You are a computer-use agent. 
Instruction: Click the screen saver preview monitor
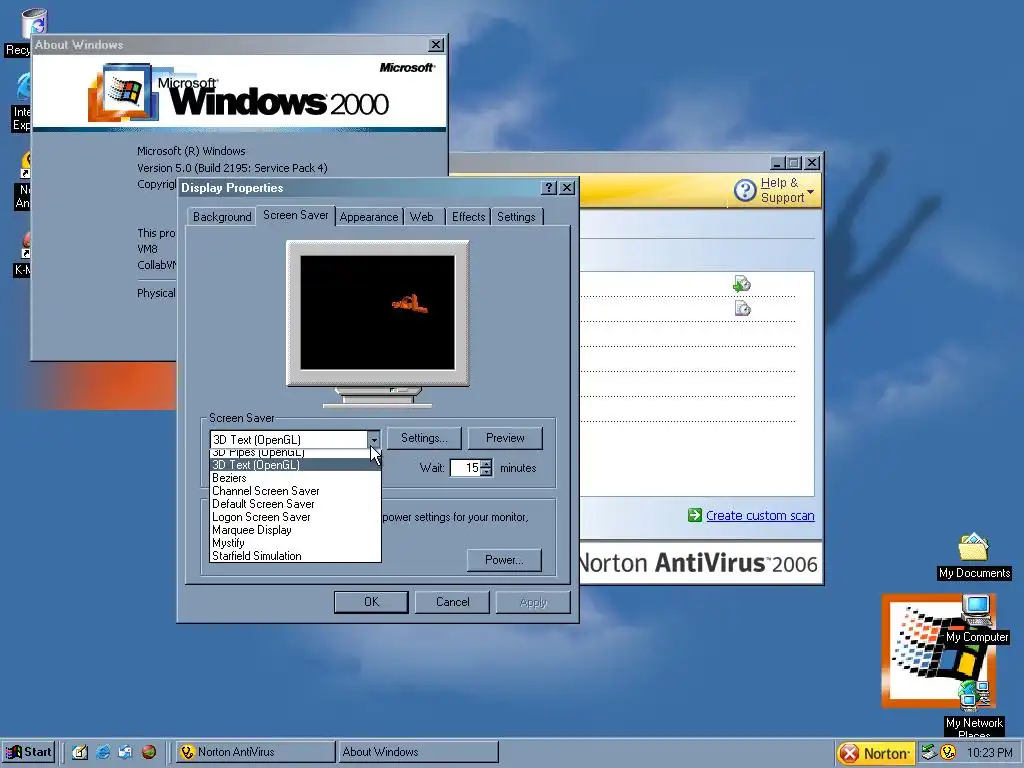pyautogui.click(x=377, y=313)
